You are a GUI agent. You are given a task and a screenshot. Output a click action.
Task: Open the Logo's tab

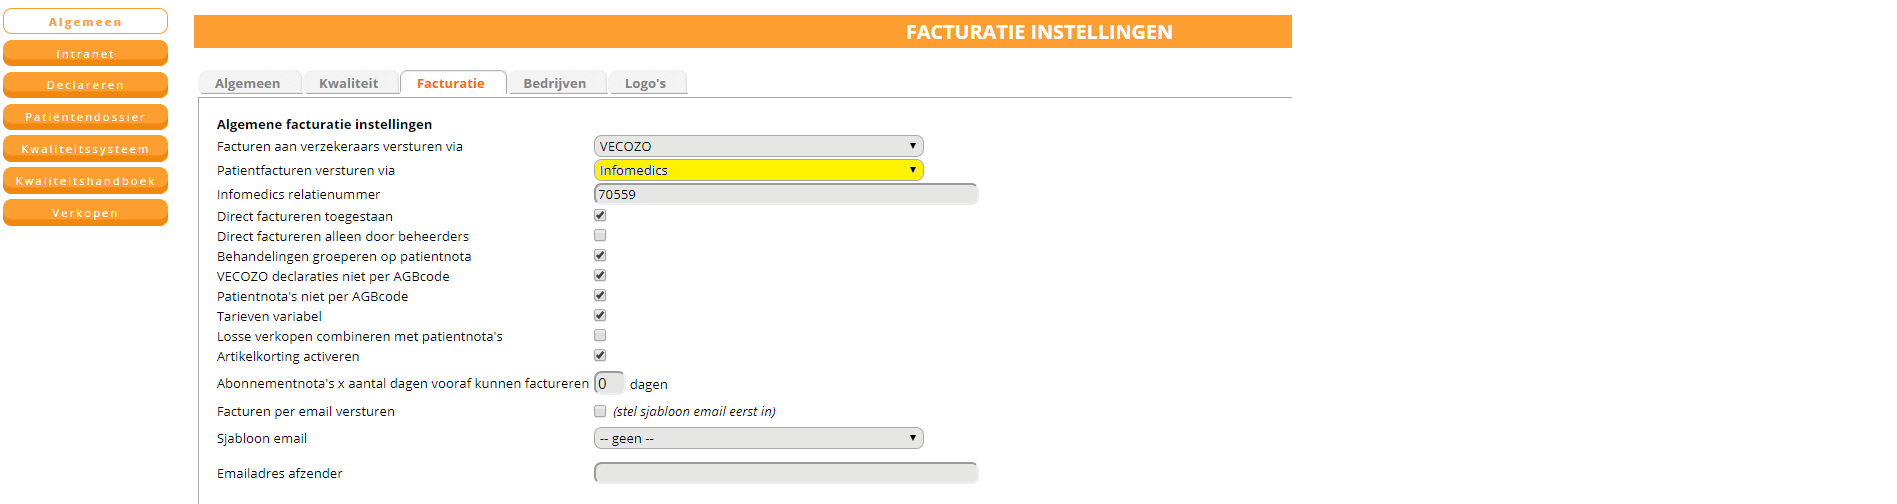[645, 84]
